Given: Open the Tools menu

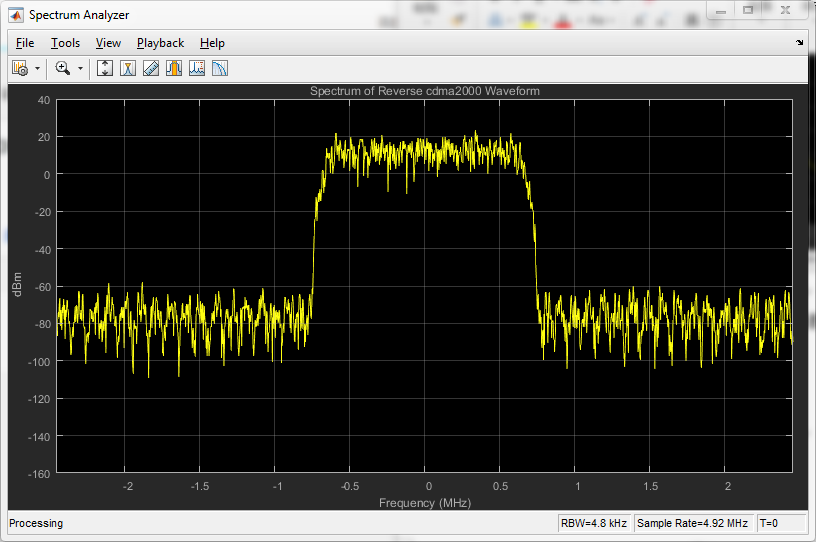Looking at the screenshot, I should (65, 43).
